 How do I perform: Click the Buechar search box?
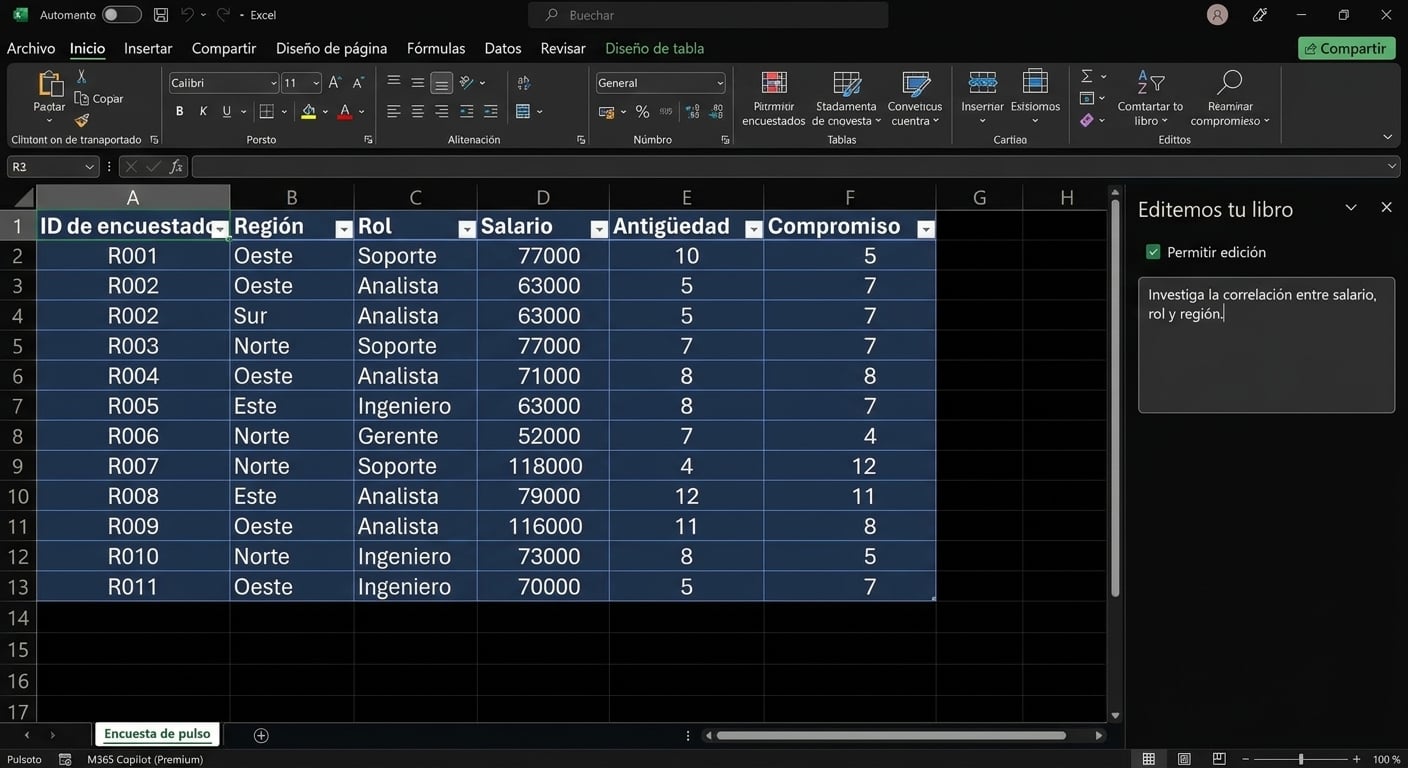tap(708, 15)
